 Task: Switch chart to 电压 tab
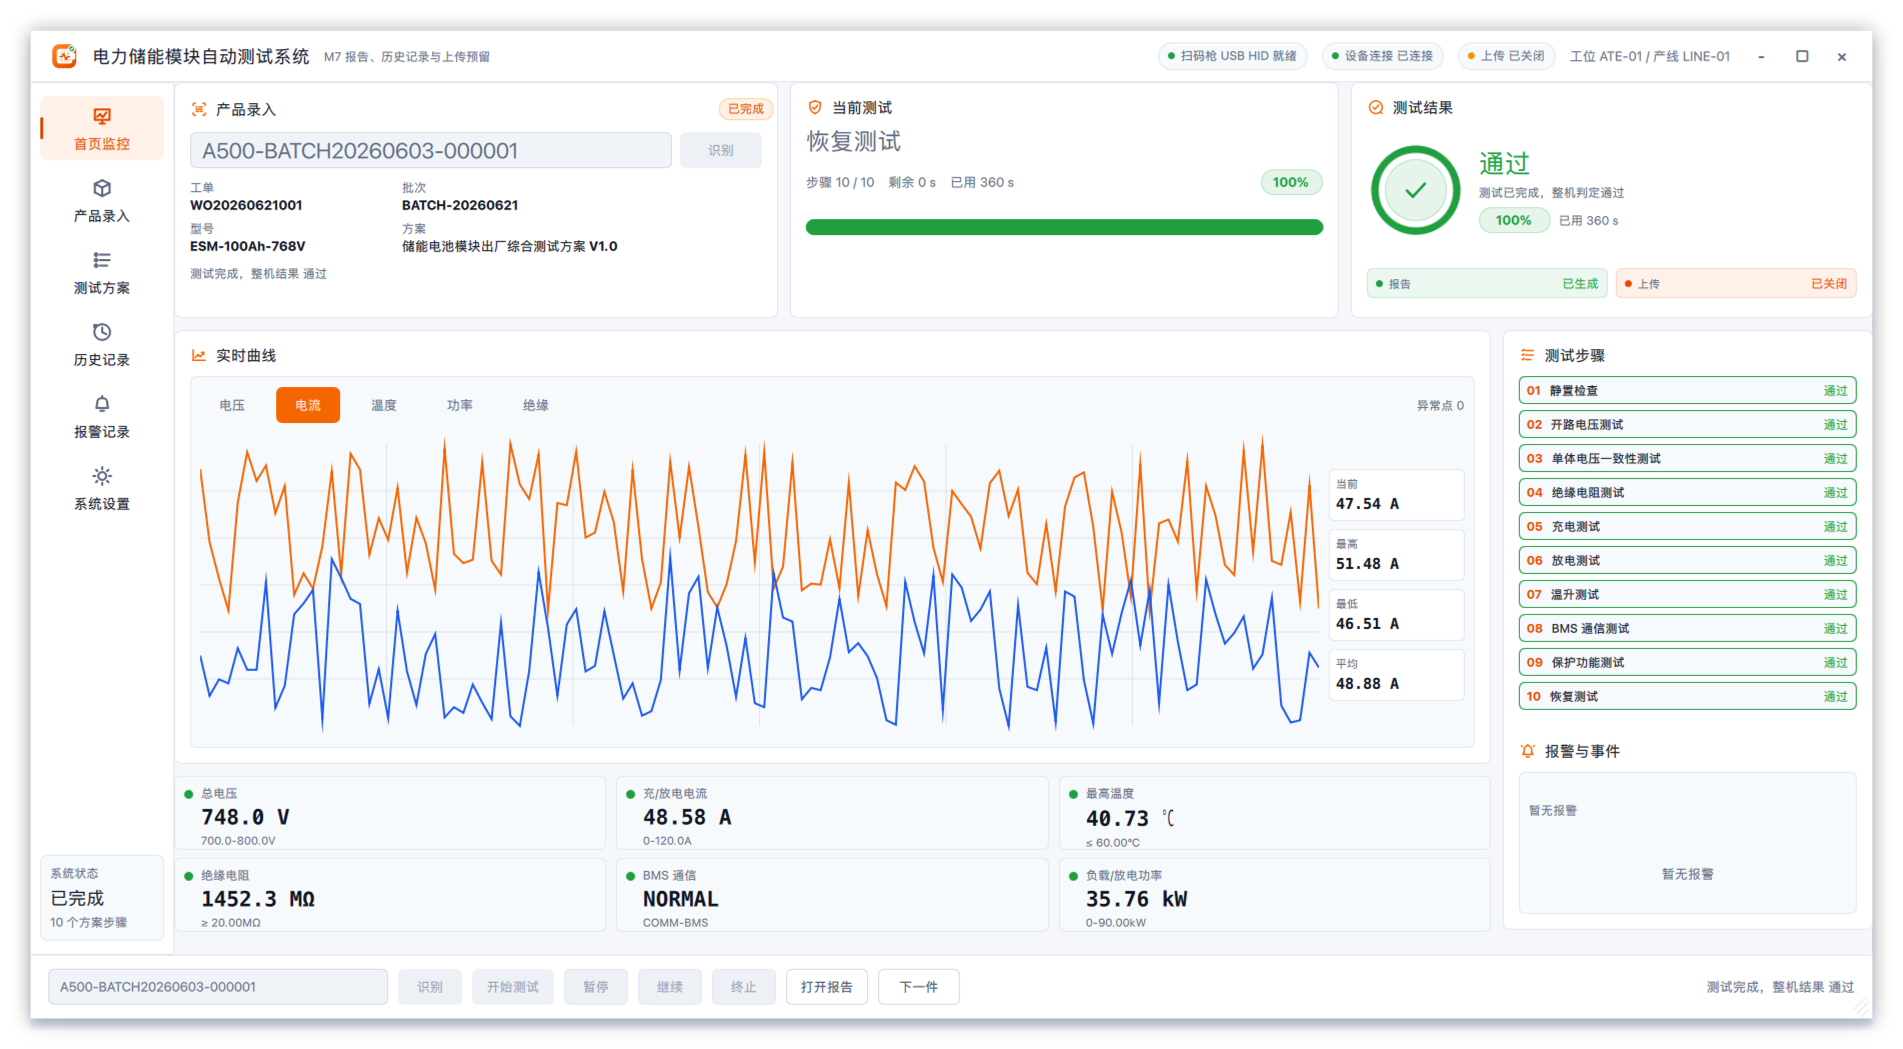pos(232,405)
